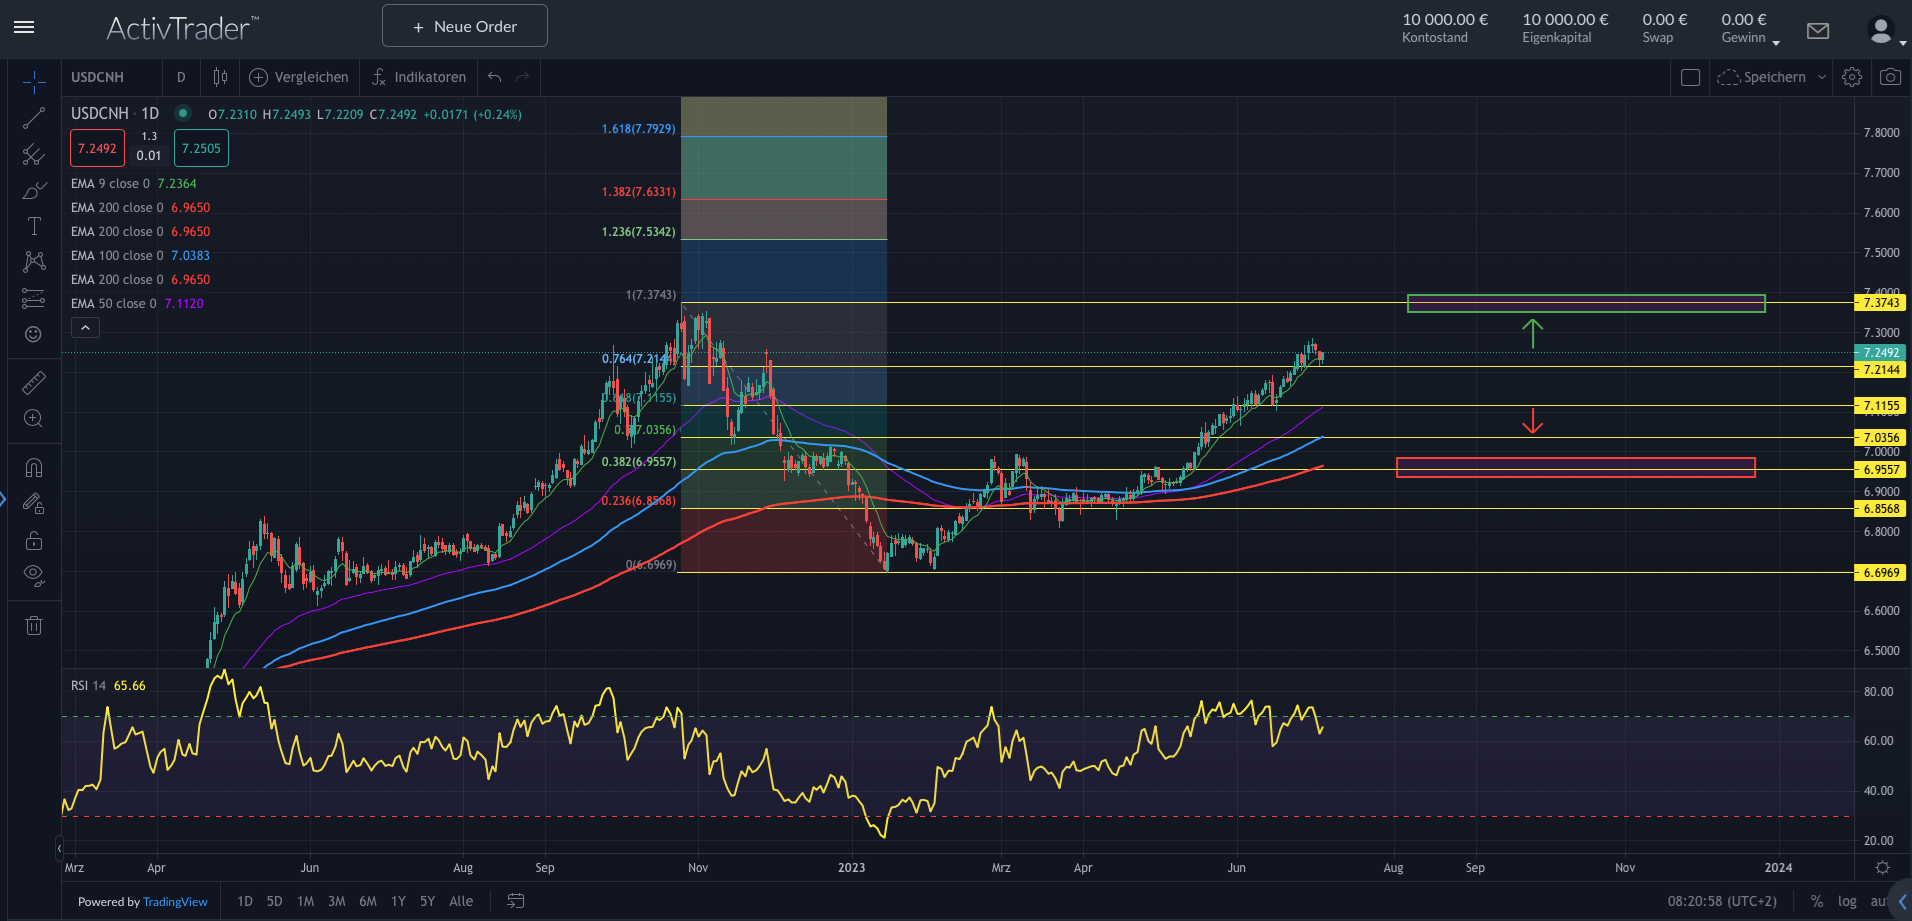Screen dimensions: 1912x921
Task: Open chart settings via the gear icon
Action: point(1852,77)
